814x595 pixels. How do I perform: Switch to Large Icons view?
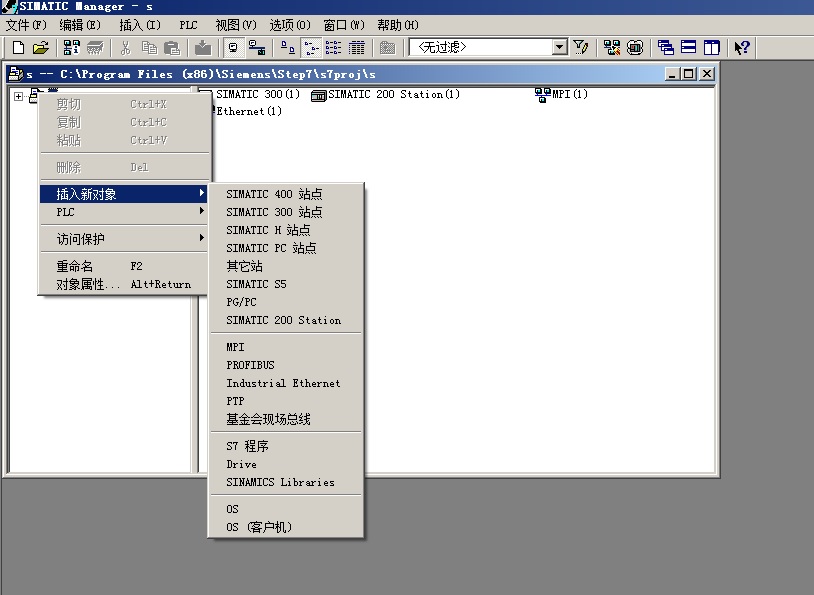(x=287, y=47)
